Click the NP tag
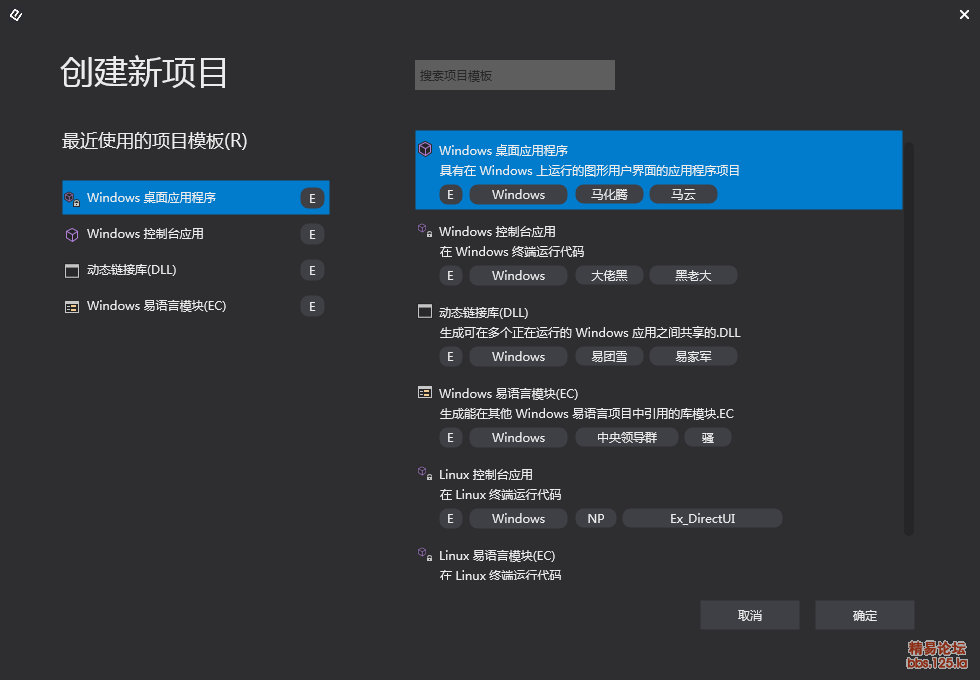 pos(596,518)
